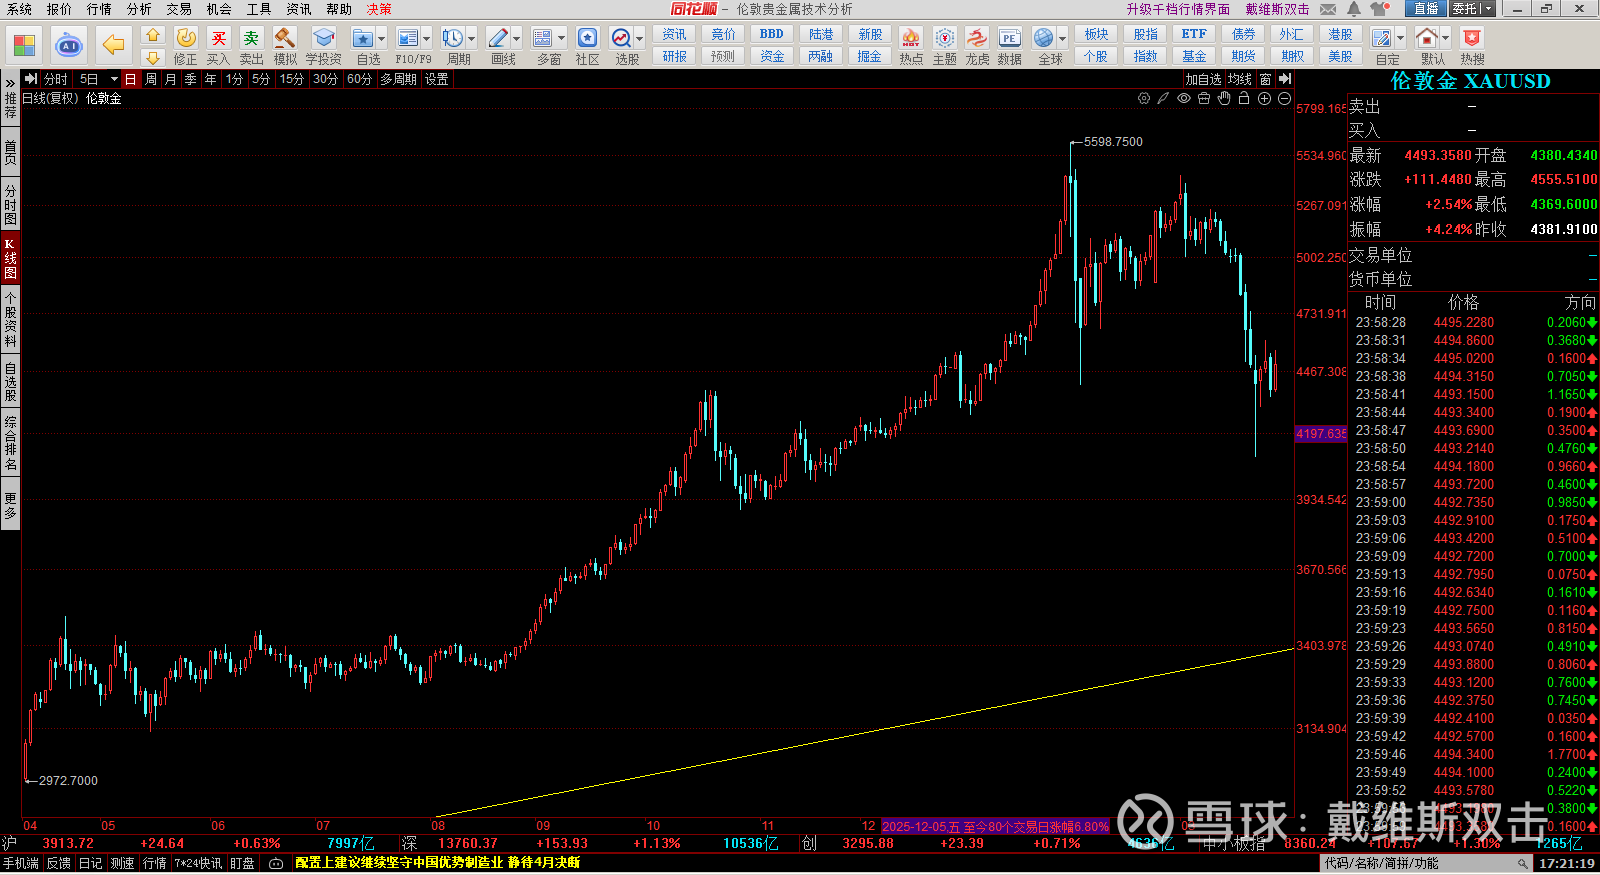Open the 龙虎 dragon-tiger list icon
This screenshot has height=875, width=1600.
coord(977,38)
